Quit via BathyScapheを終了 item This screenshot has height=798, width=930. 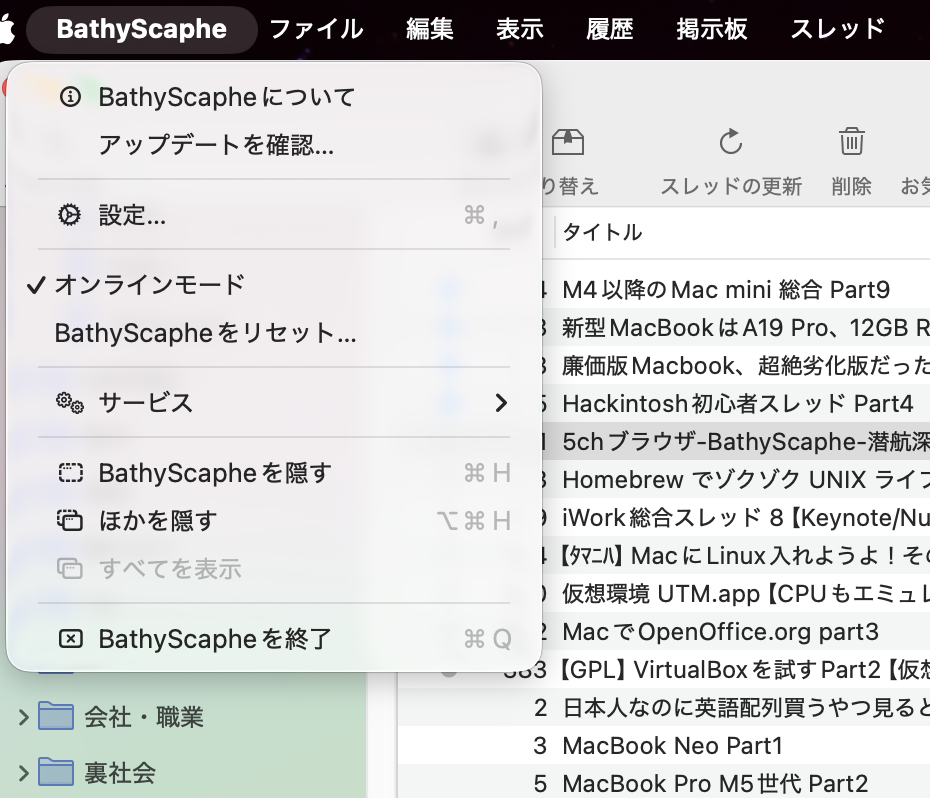click(215, 639)
